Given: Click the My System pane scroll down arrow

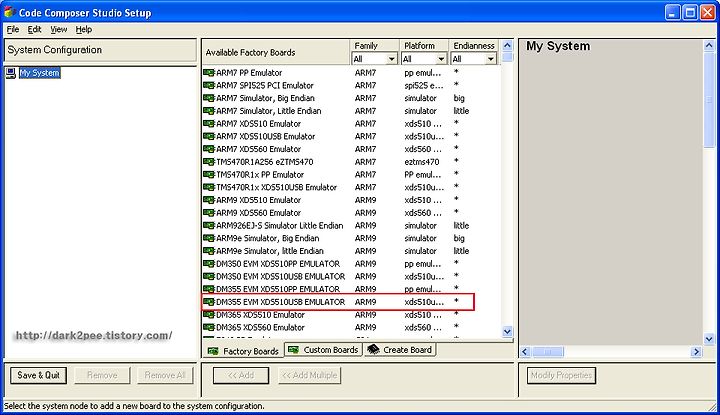Looking at the screenshot, I should pos(709,339).
